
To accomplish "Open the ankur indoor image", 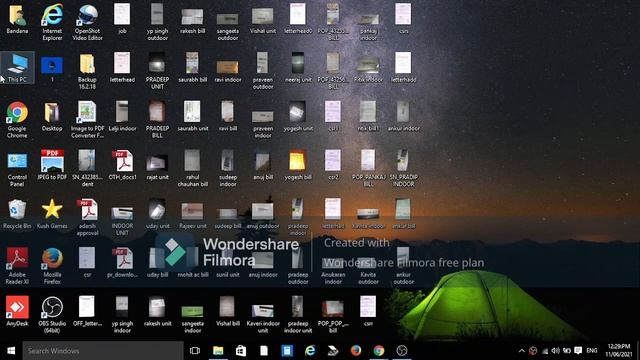I will (403, 117).
